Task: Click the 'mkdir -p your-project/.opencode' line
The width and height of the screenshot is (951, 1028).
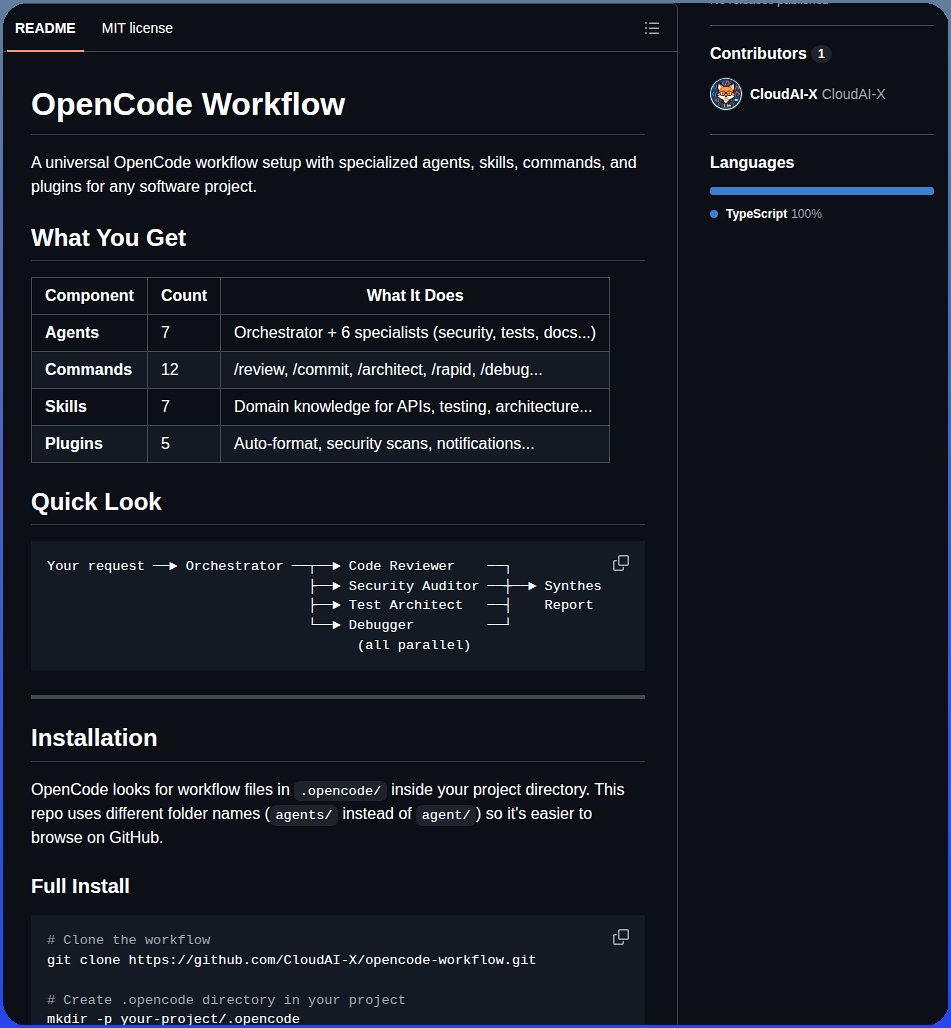Action: [173, 1019]
